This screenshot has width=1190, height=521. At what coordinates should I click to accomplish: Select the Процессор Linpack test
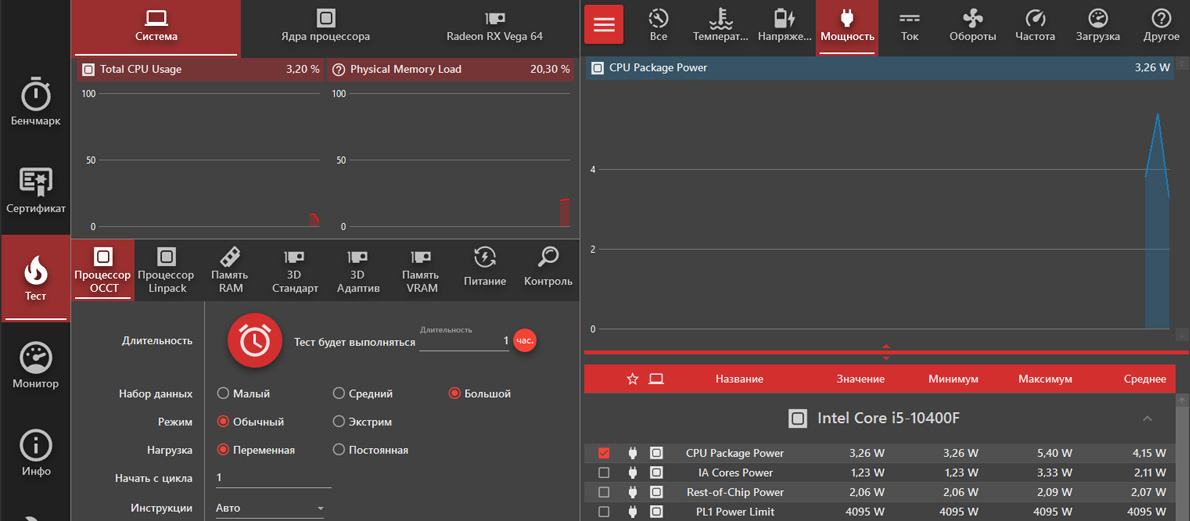166,270
